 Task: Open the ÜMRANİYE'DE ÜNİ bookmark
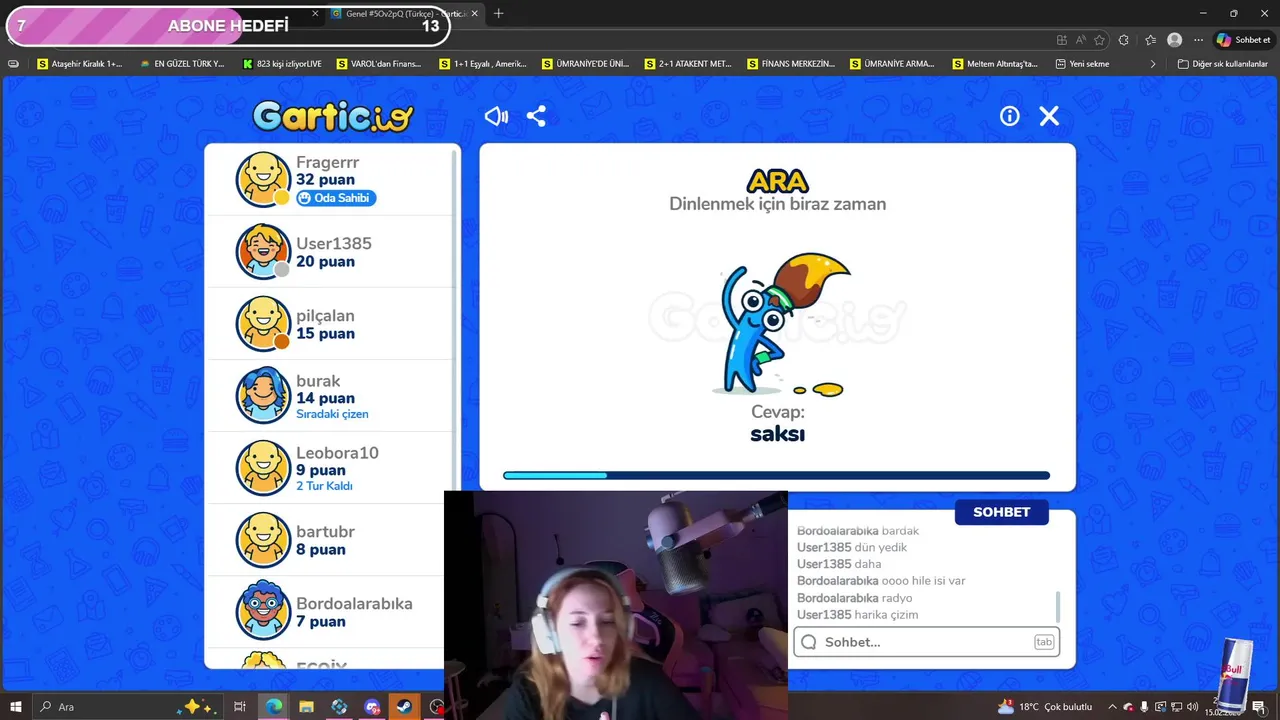(585, 63)
